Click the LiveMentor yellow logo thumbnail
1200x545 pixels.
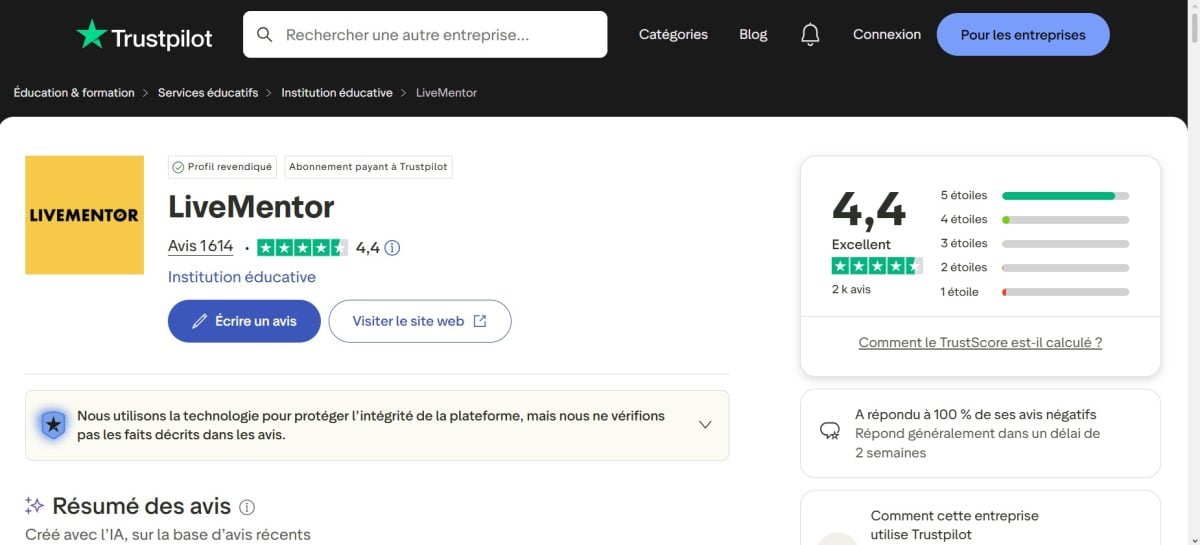(x=84, y=215)
